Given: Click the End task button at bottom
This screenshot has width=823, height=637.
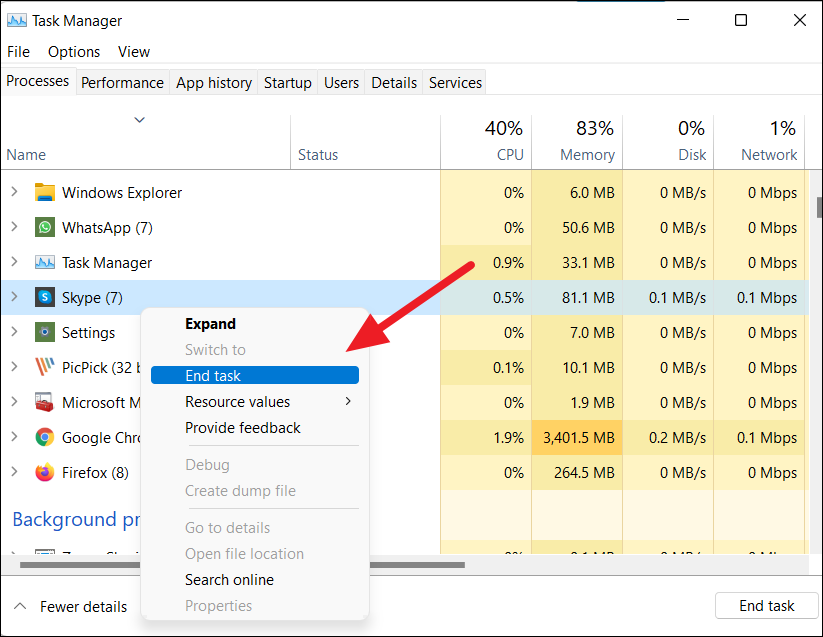Looking at the screenshot, I should tap(766, 606).
